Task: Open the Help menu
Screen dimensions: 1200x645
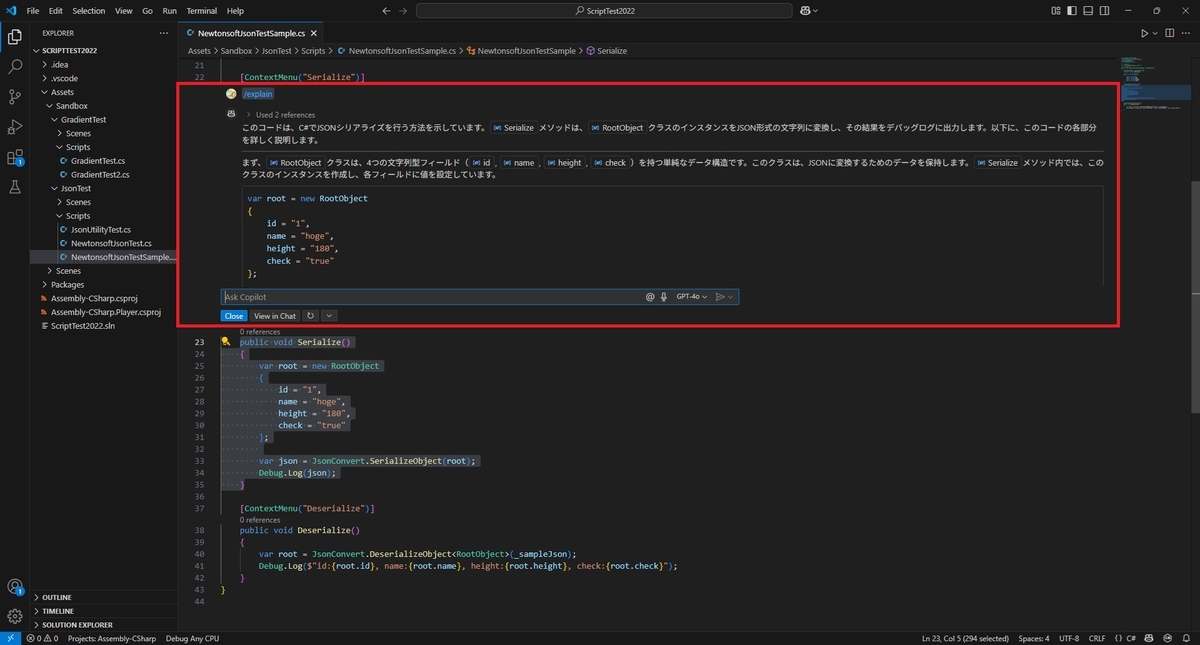Action: 235,10
